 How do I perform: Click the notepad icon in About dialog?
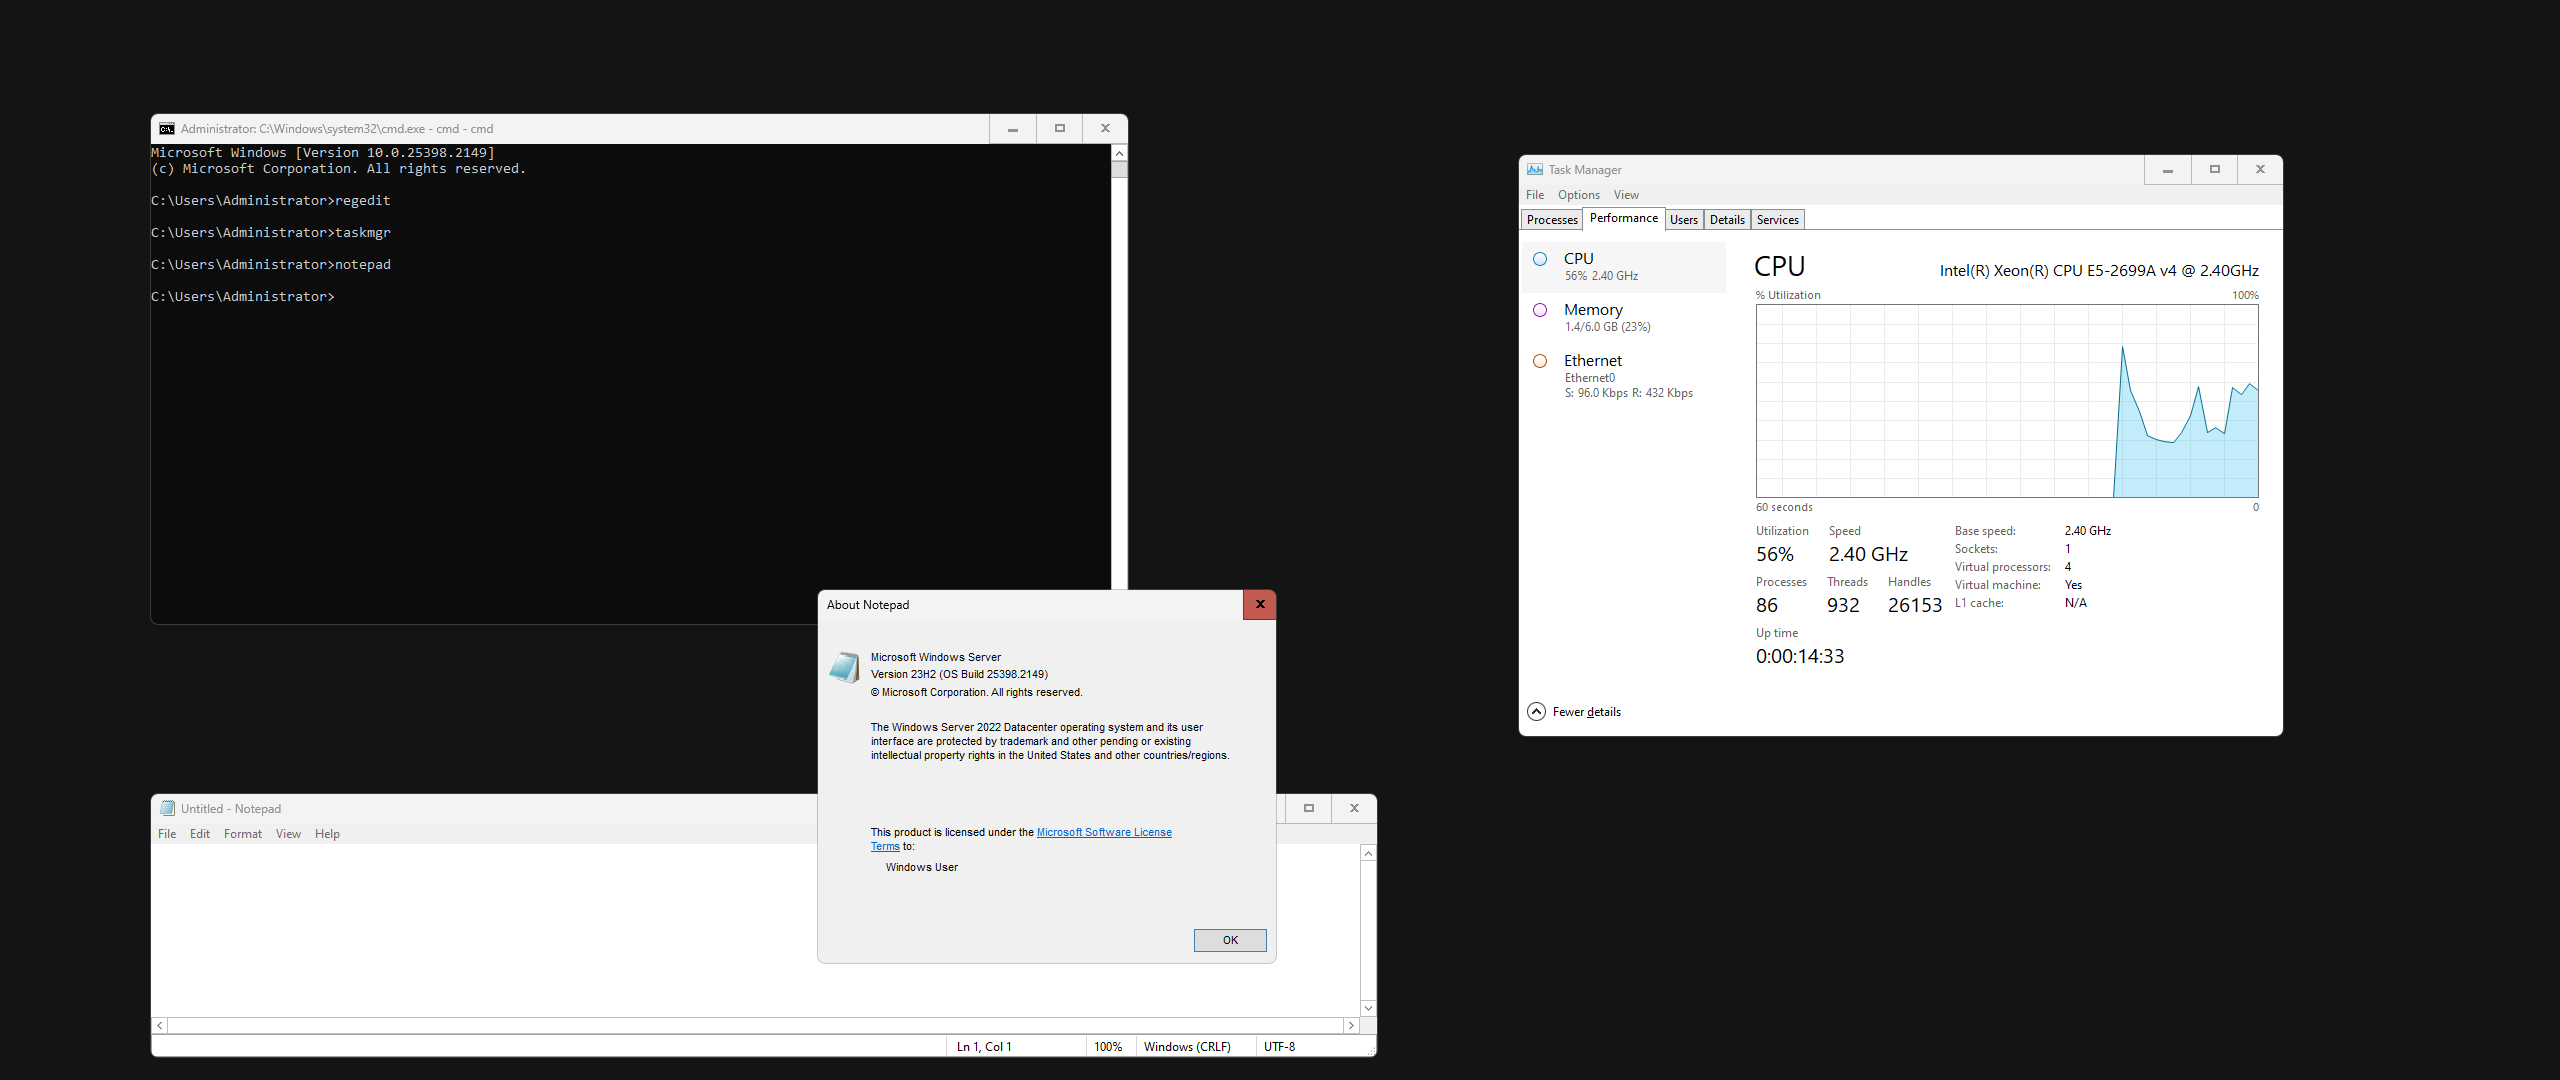844,667
